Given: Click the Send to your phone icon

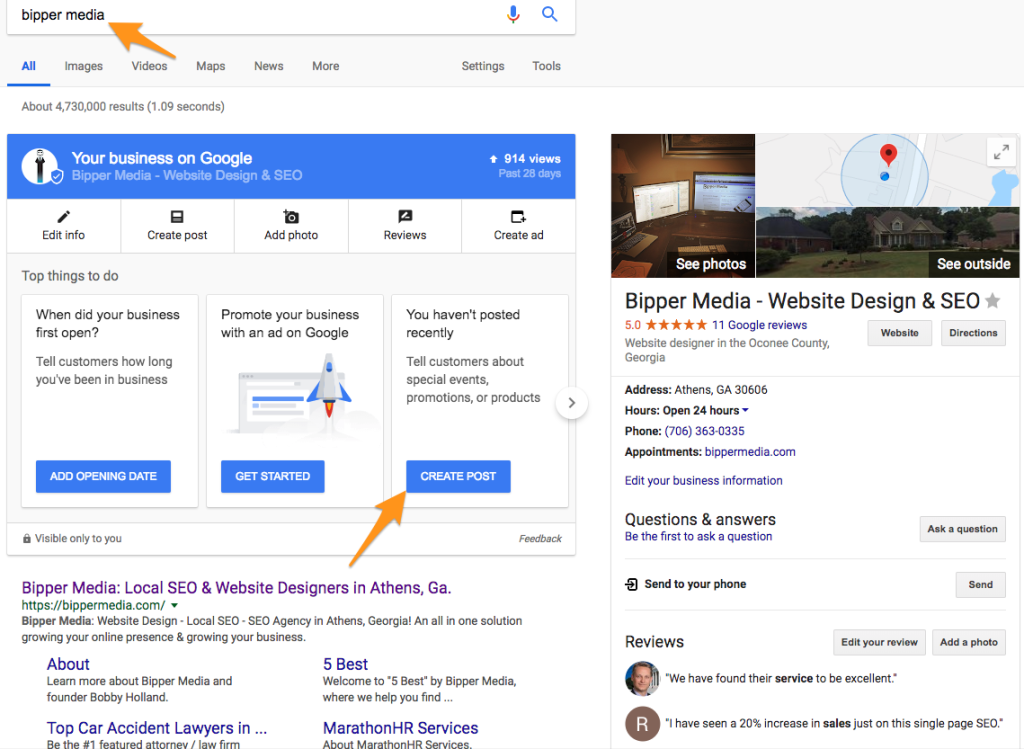Looking at the screenshot, I should [630, 584].
